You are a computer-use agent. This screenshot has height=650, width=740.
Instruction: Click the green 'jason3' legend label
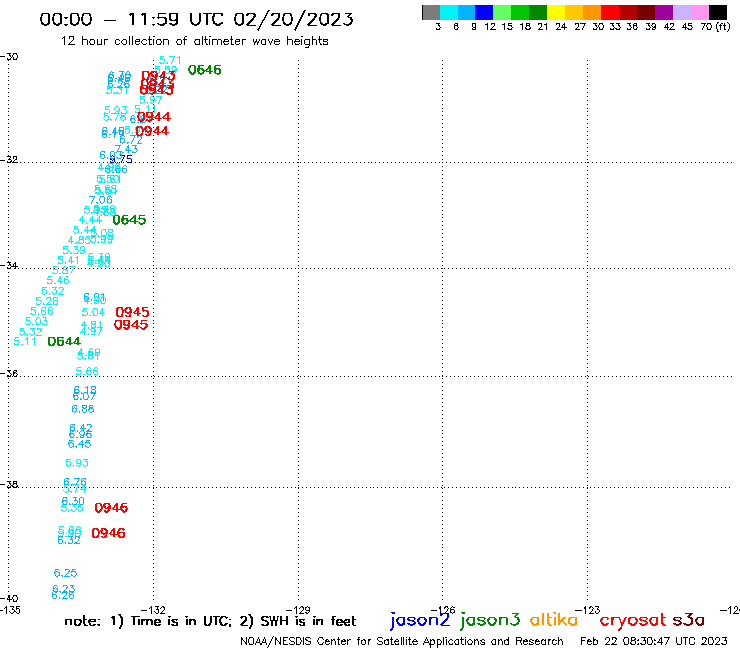point(490,620)
